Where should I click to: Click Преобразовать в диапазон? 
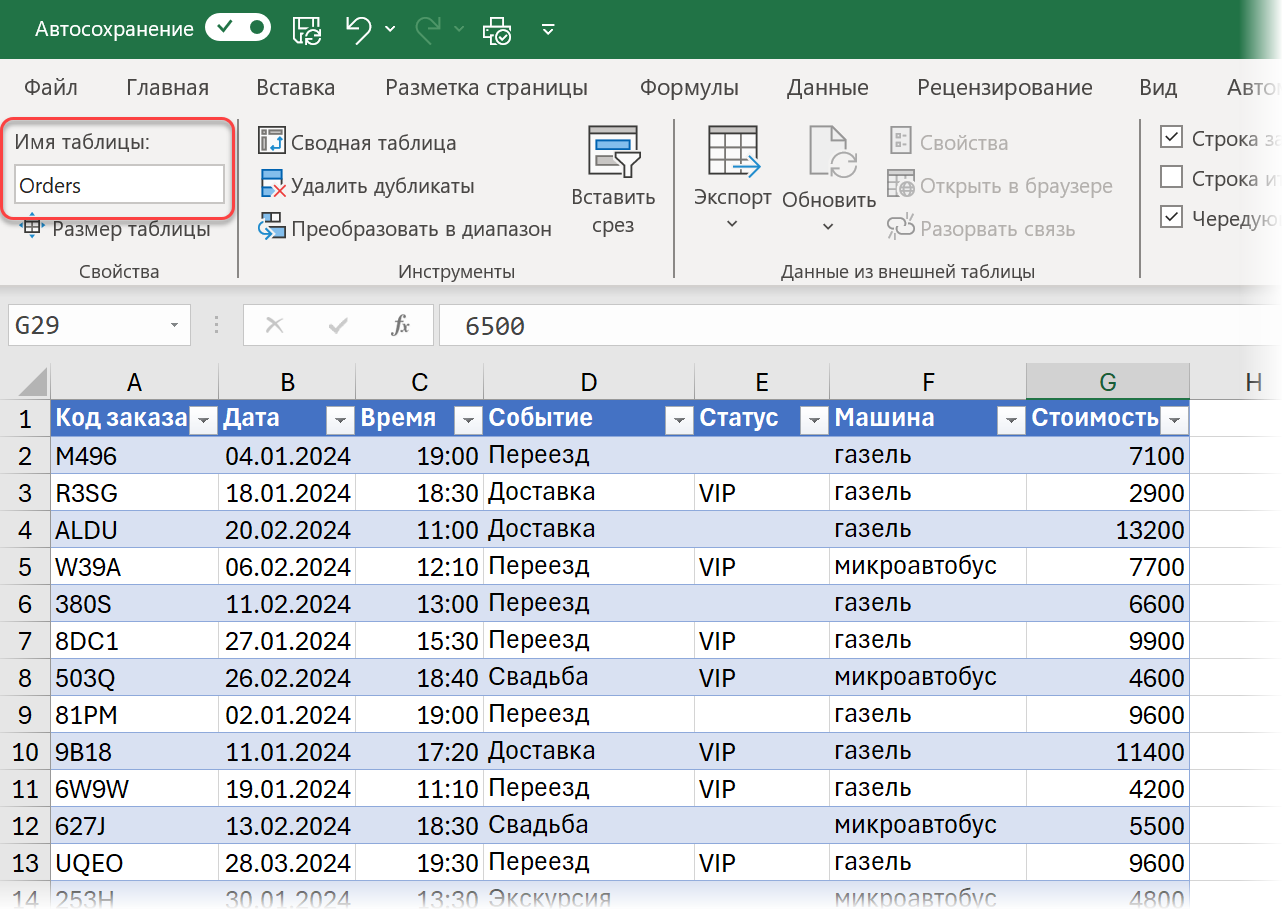405,229
